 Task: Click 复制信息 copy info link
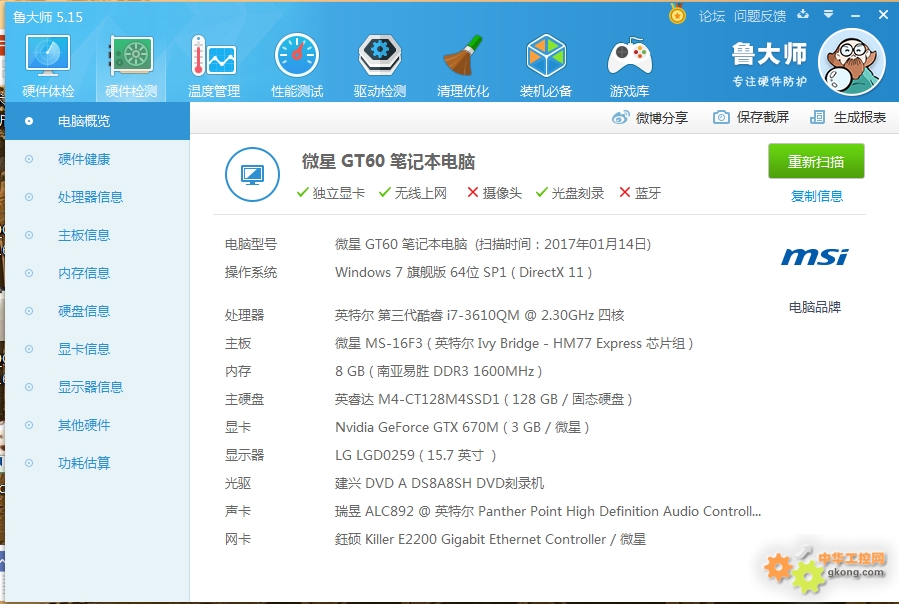[x=816, y=196]
